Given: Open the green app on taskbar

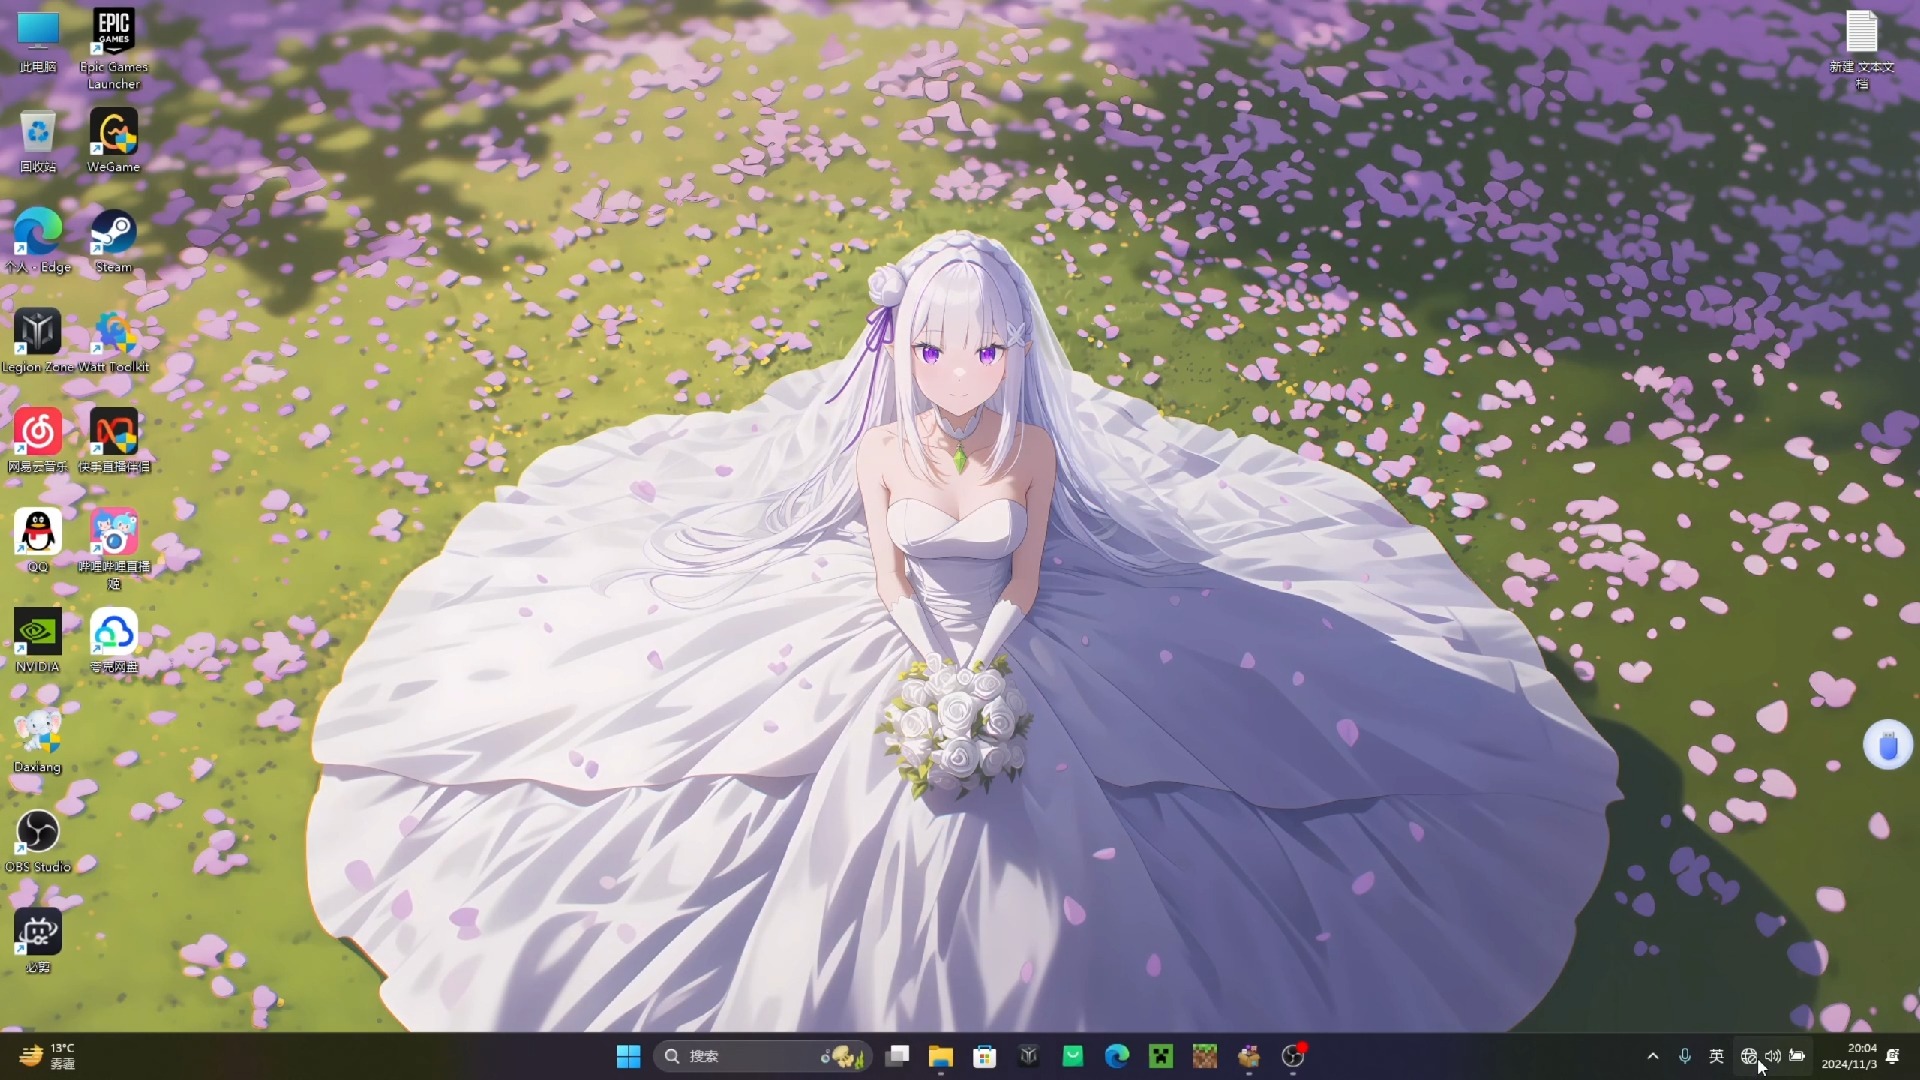Looking at the screenshot, I should (x=1073, y=1056).
